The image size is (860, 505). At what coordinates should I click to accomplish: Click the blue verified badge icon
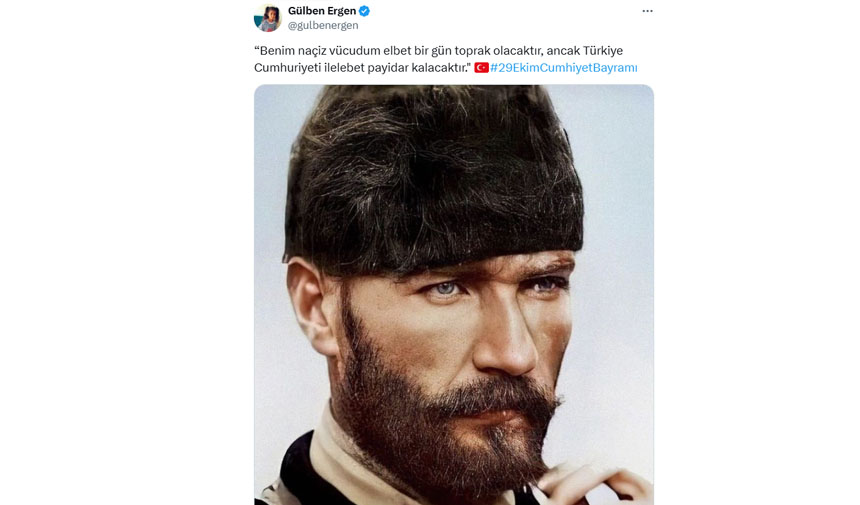coord(364,11)
